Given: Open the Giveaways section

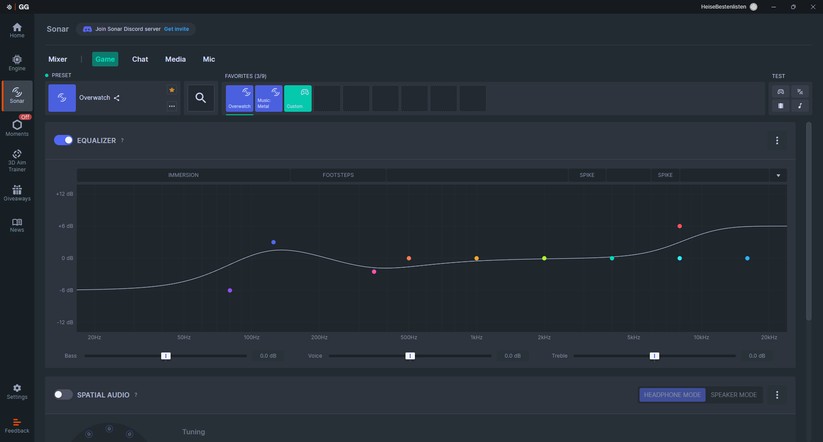Looking at the screenshot, I should tap(17, 193).
